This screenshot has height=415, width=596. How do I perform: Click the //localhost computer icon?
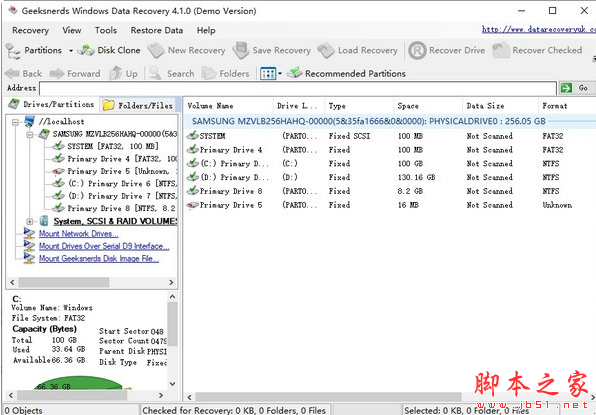pyautogui.click(x=30, y=122)
